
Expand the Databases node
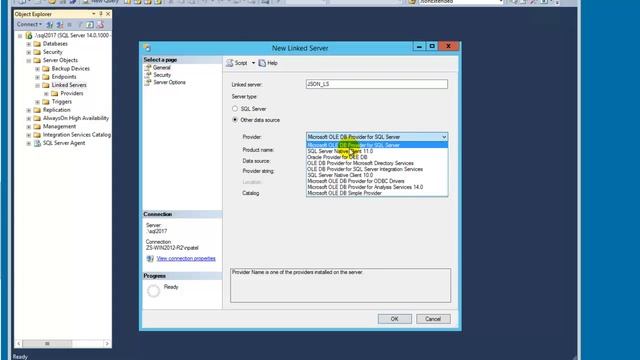[29, 44]
